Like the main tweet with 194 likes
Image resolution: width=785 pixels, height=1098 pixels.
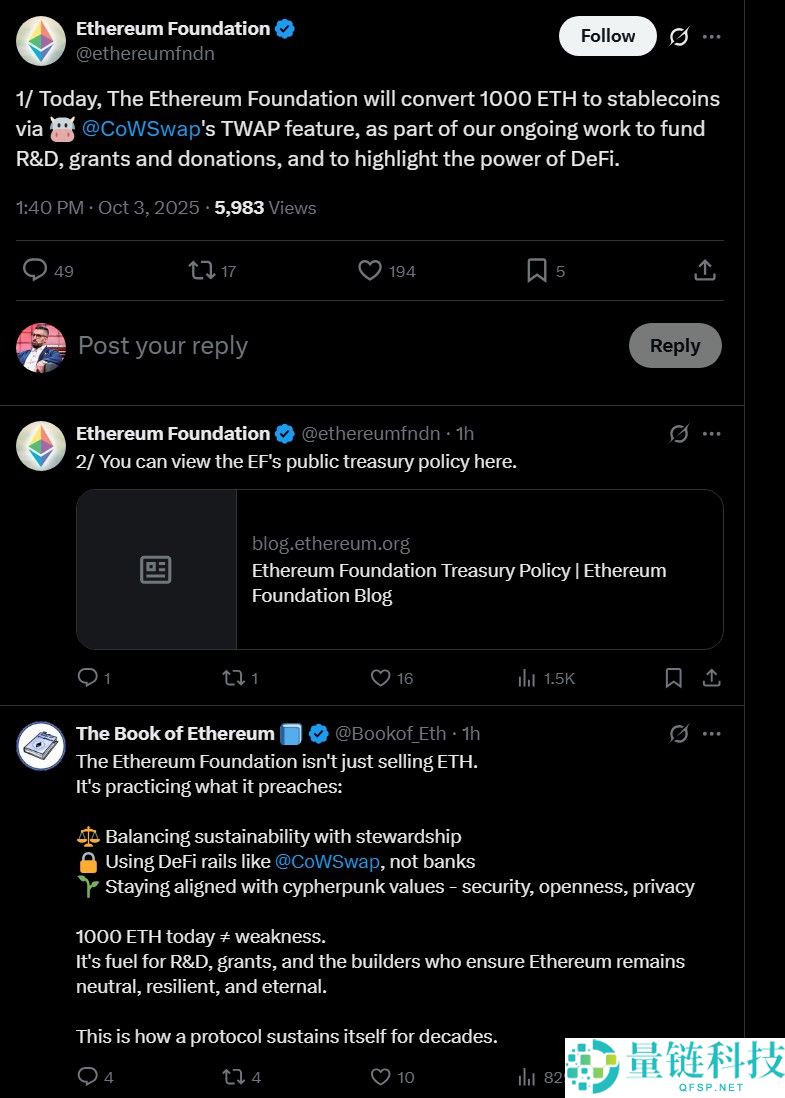pyautogui.click(x=370, y=270)
